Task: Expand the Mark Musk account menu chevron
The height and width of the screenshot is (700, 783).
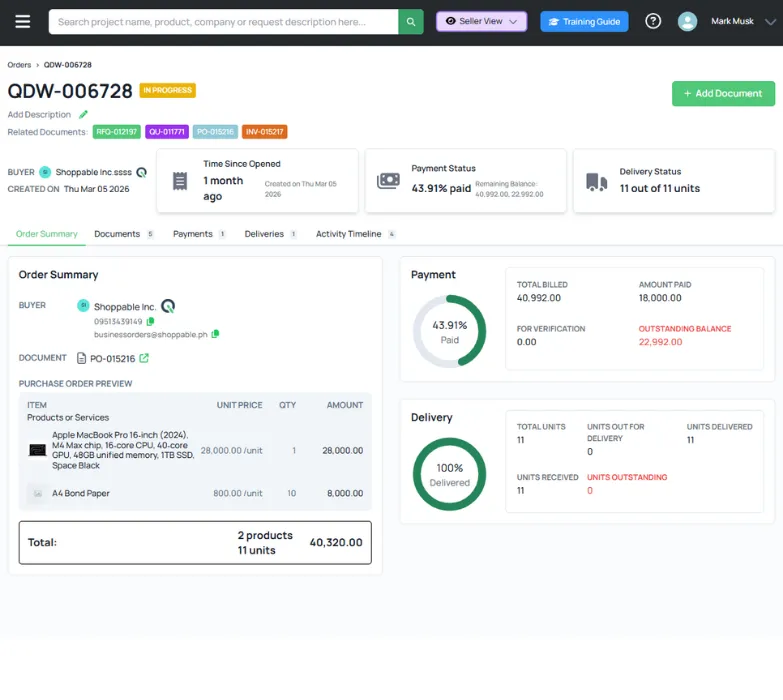Action: (x=771, y=21)
